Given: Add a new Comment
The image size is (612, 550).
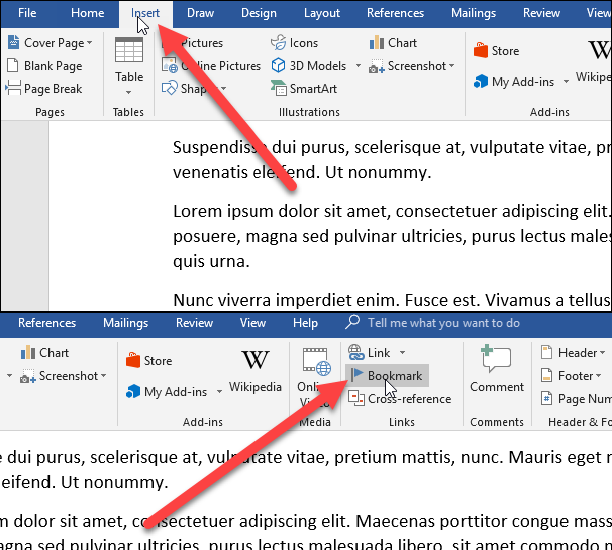Looking at the screenshot, I should 496,369.
